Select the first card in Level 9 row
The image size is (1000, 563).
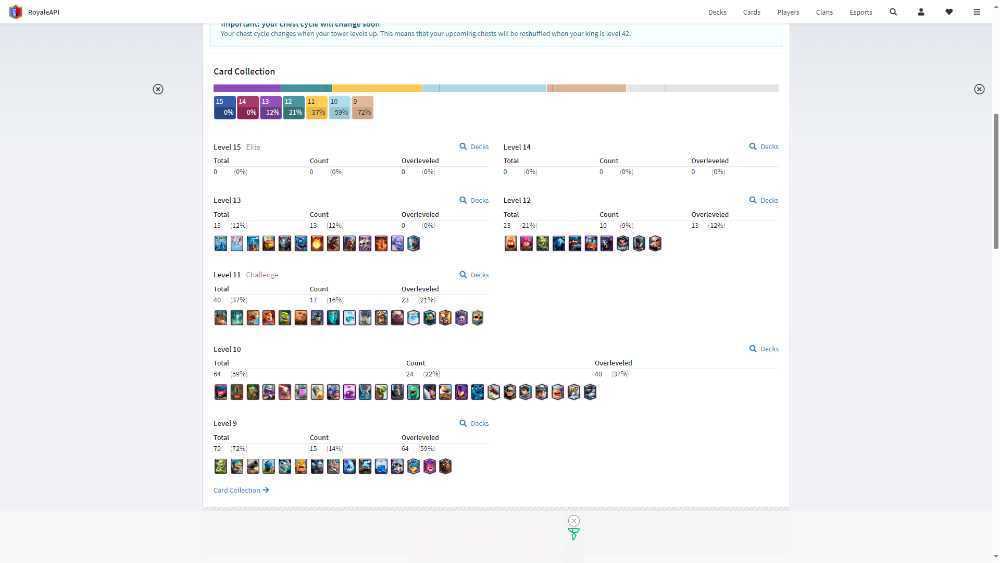(x=221, y=466)
